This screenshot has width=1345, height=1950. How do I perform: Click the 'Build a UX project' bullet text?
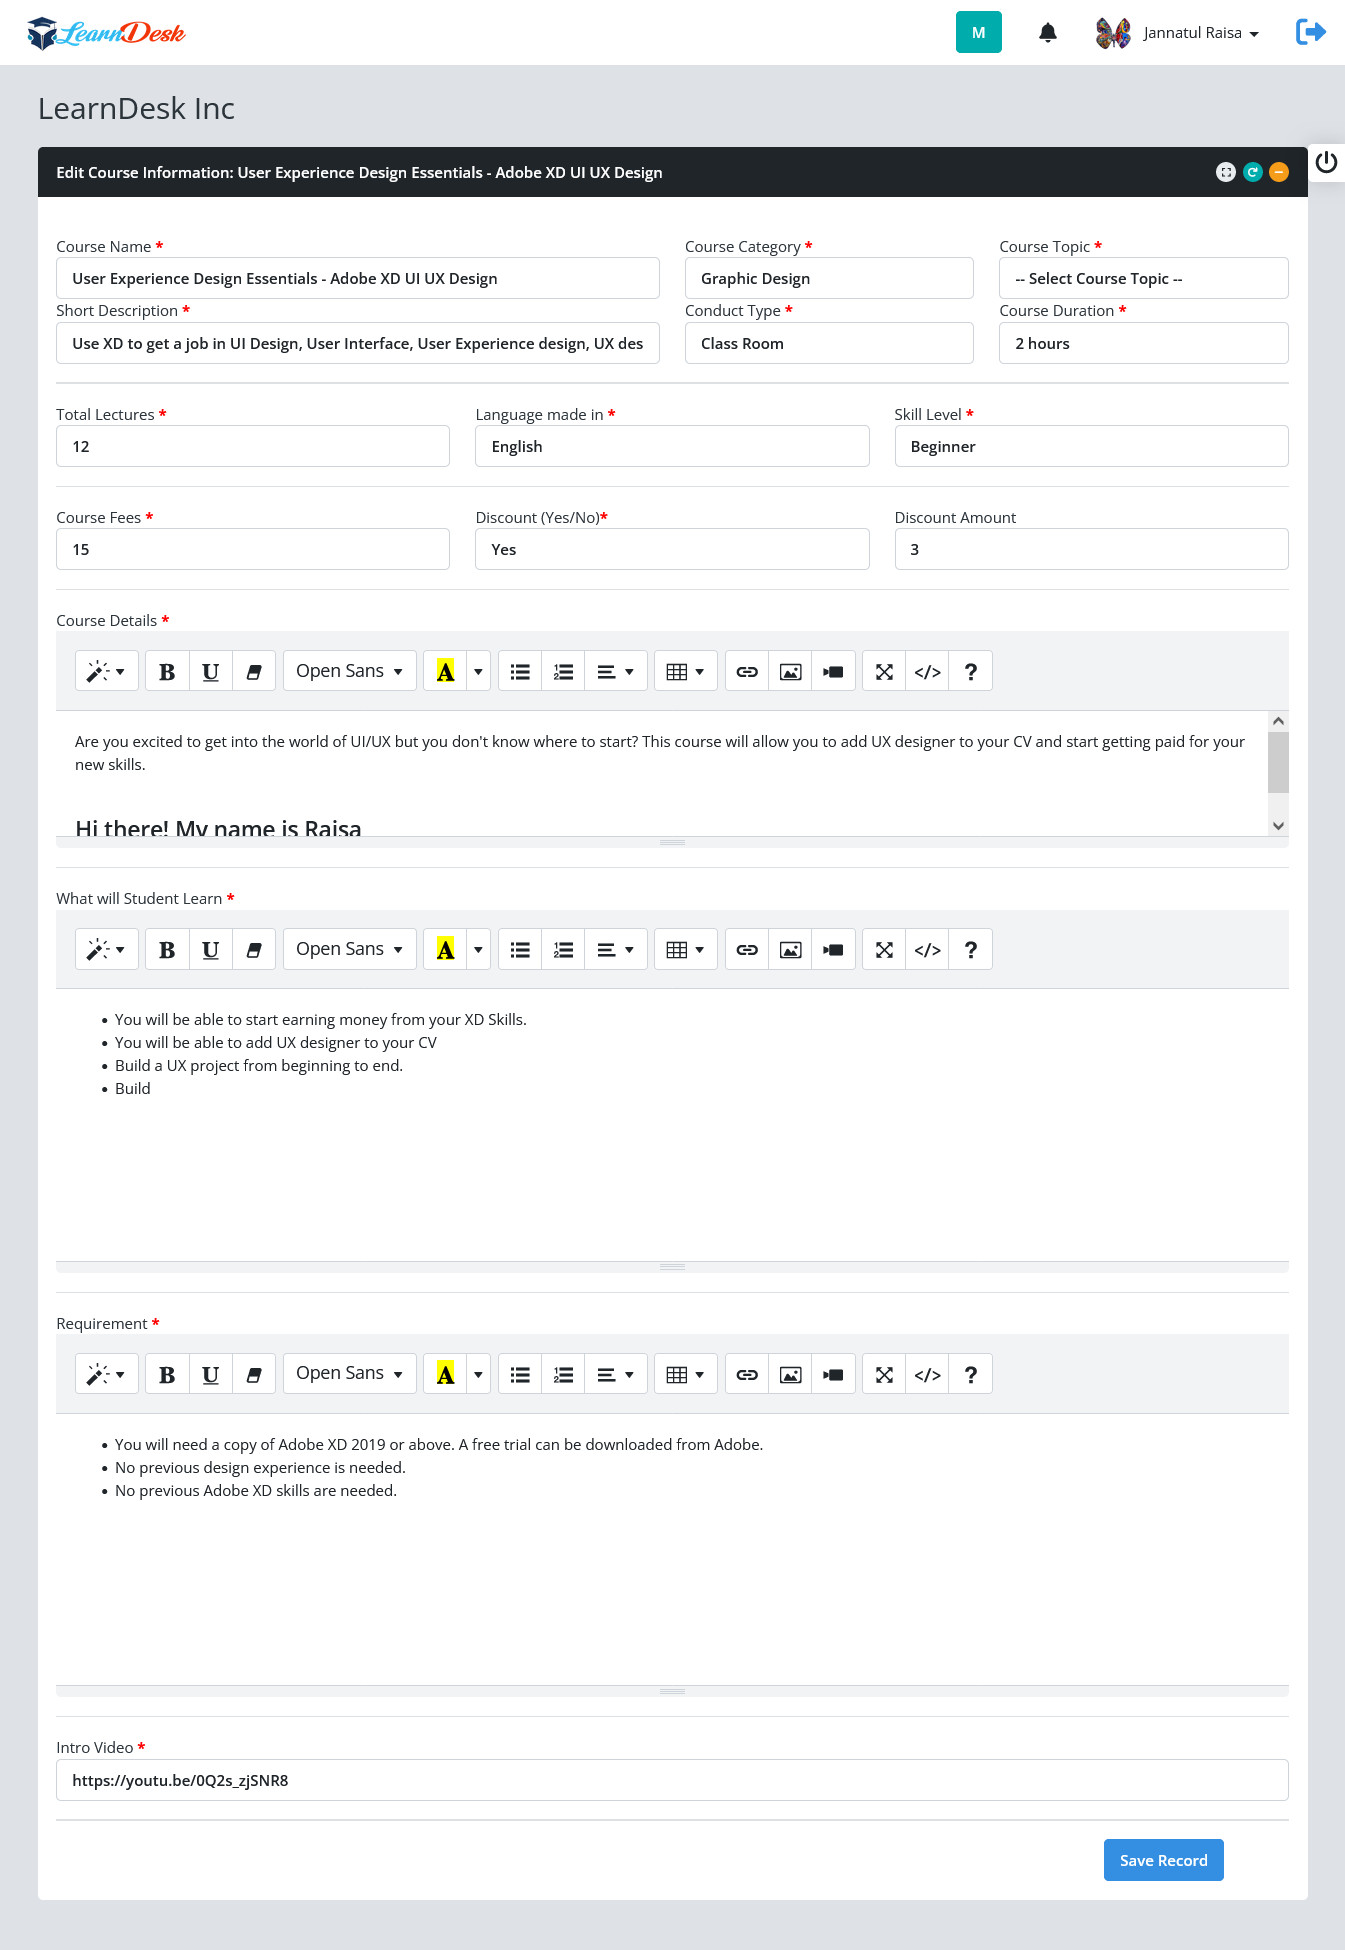tap(259, 1066)
